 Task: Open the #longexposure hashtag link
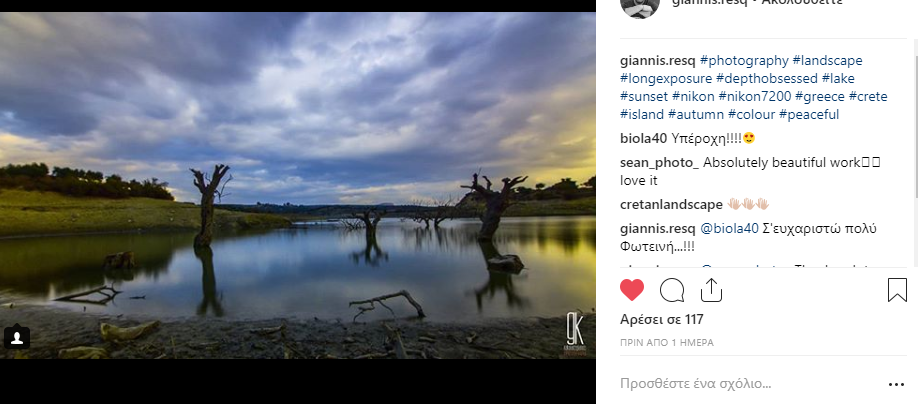pos(666,78)
